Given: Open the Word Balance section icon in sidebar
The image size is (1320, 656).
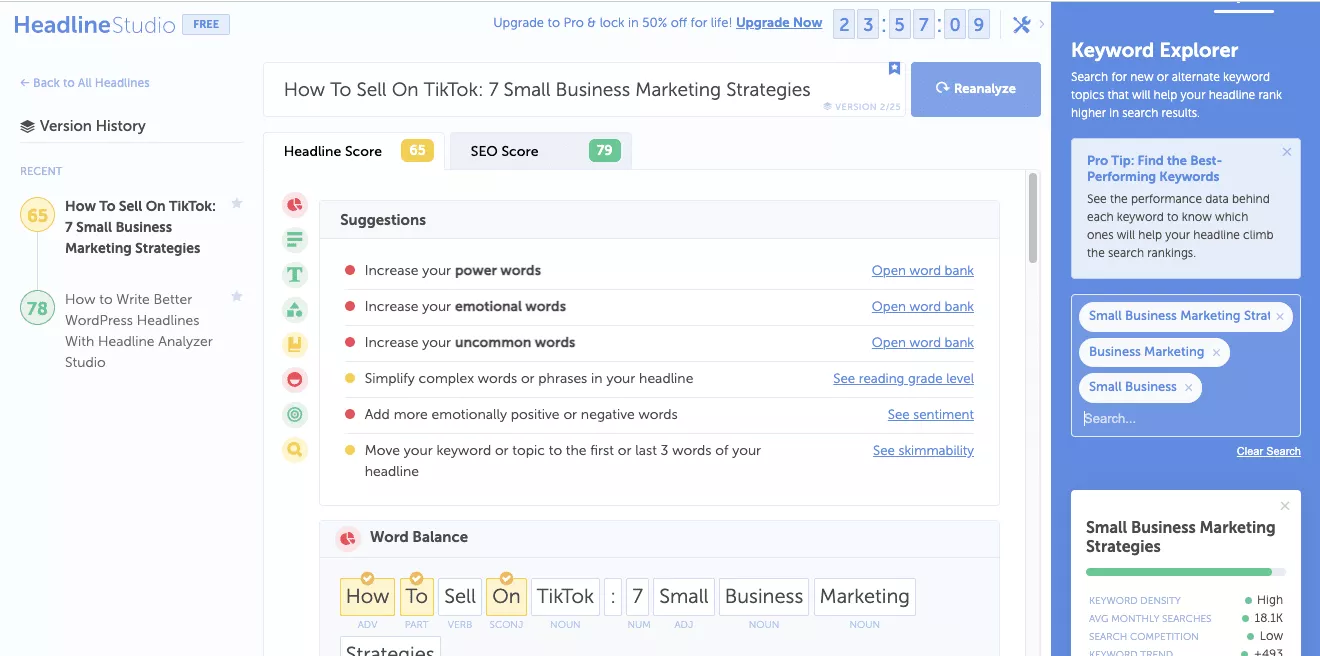Looking at the screenshot, I should point(294,205).
